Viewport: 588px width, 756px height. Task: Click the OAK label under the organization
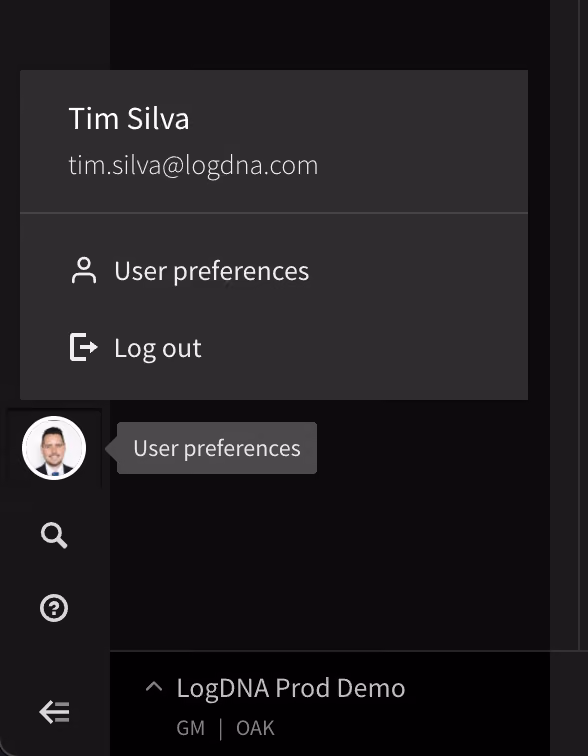click(x=255, y=728)
